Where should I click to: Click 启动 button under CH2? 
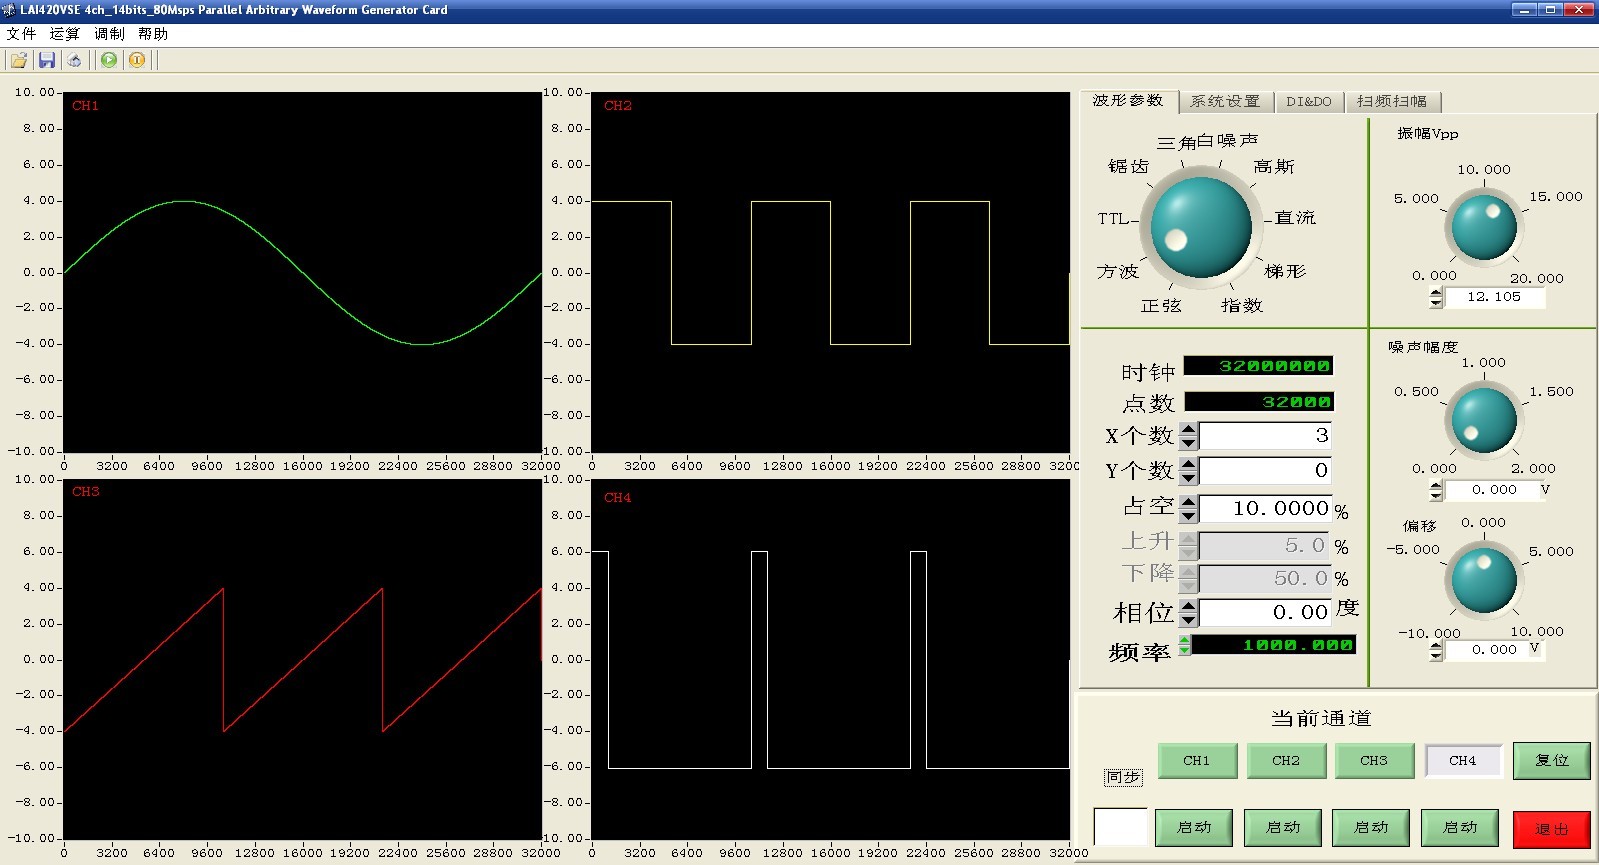[x=1283, y=828]
